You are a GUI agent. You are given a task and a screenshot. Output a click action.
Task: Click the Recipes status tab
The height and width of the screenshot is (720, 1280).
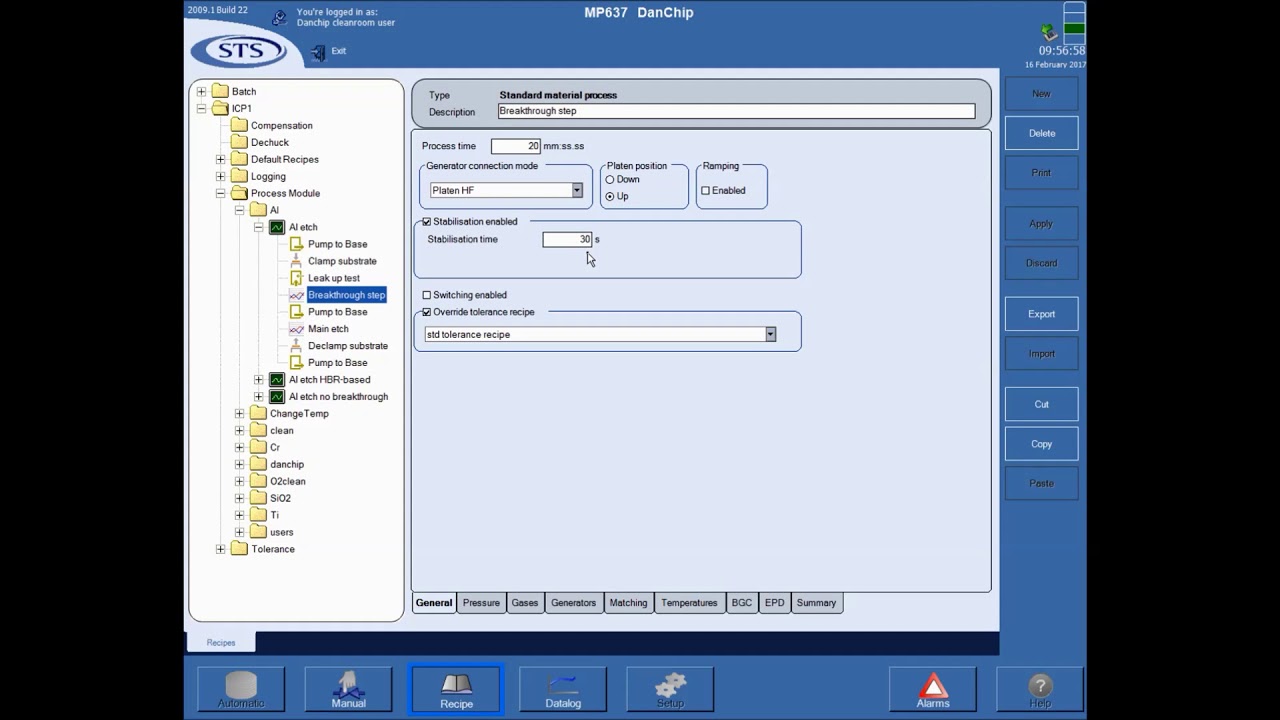(221, 642)
